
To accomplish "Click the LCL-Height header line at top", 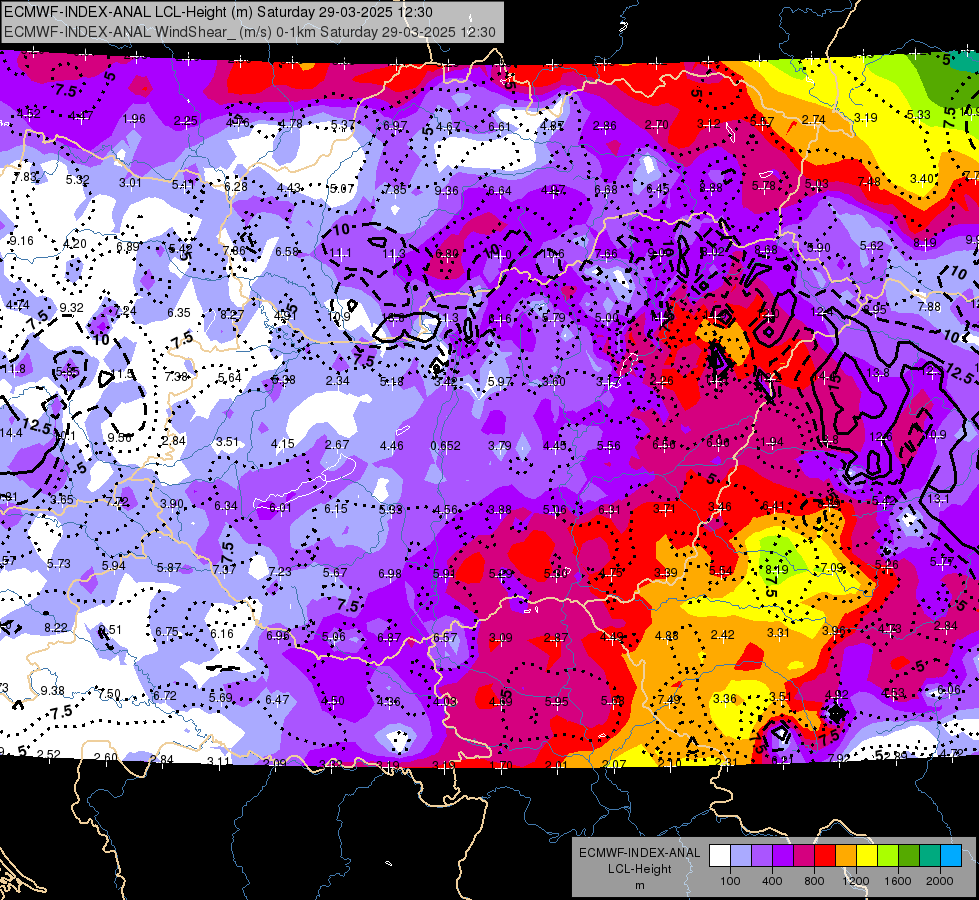I will [218, 12].
